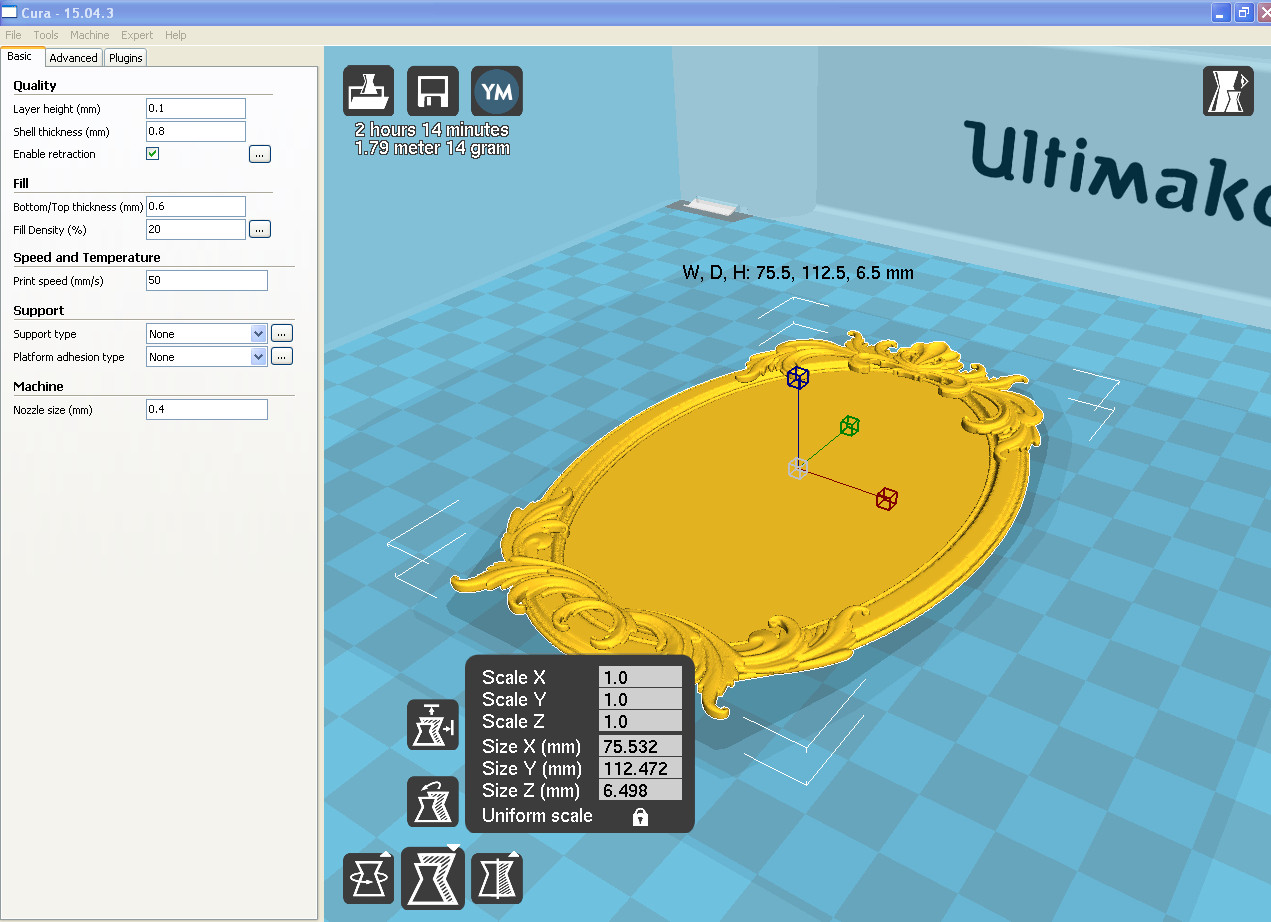Click the To max scale icon

433,725
